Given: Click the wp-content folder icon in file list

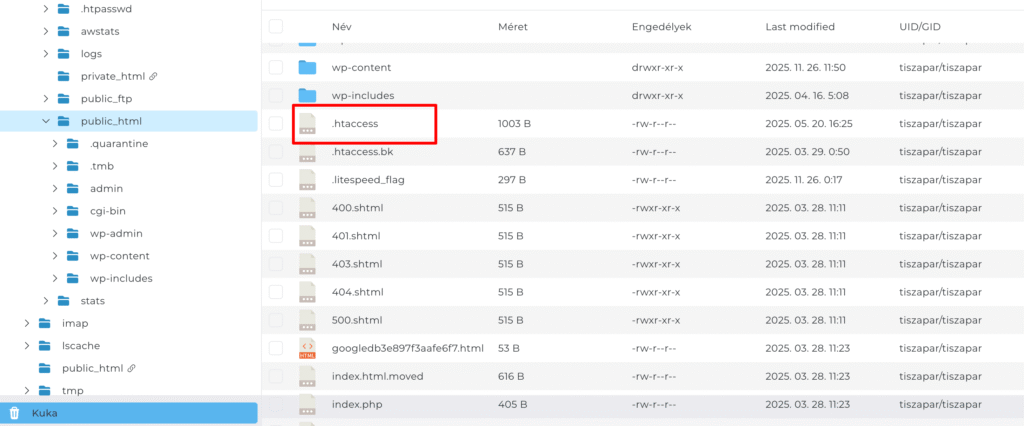Looking at the screenshot, I should (307, 67).
